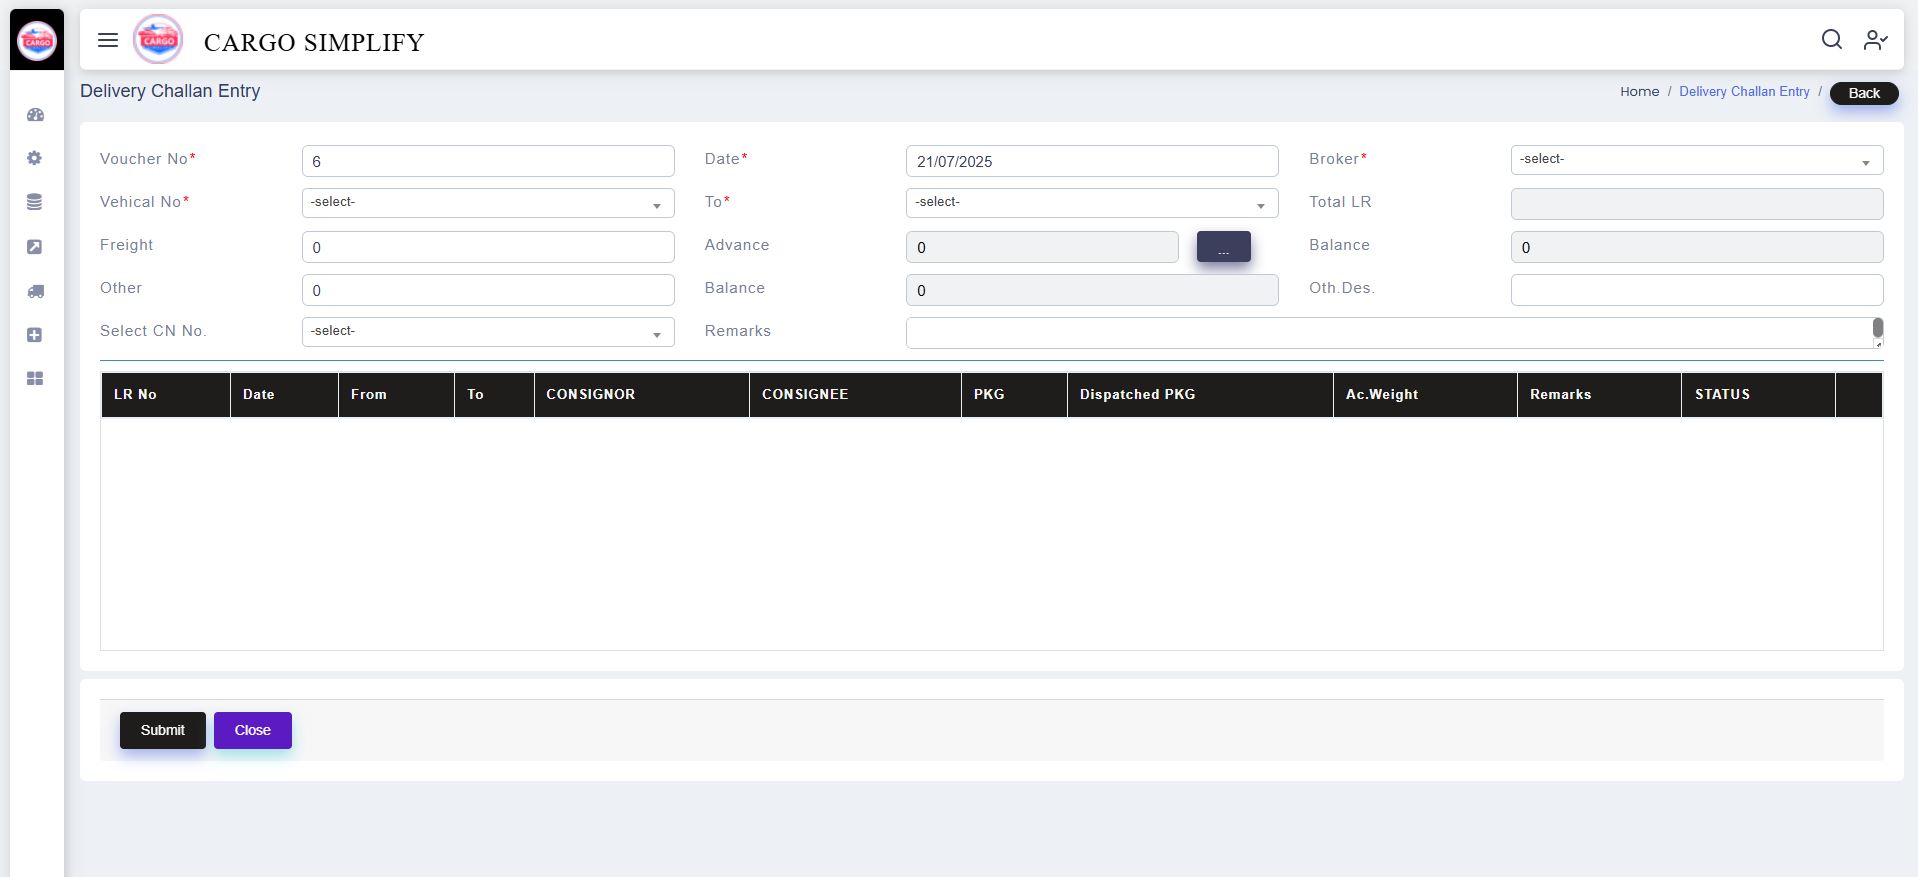1918x877 pixels.
Task: Click the Back button
Action: [1863, 93]
